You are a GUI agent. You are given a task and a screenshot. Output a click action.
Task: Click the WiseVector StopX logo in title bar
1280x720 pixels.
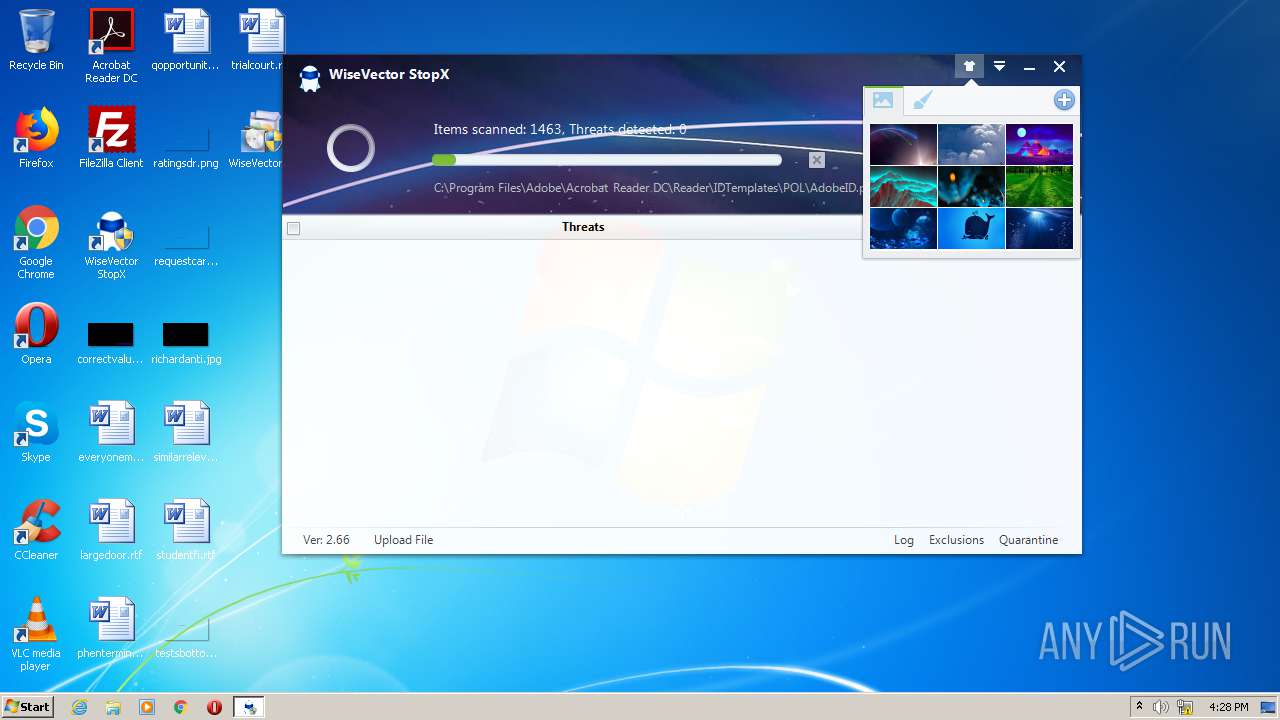click(310, 79)
